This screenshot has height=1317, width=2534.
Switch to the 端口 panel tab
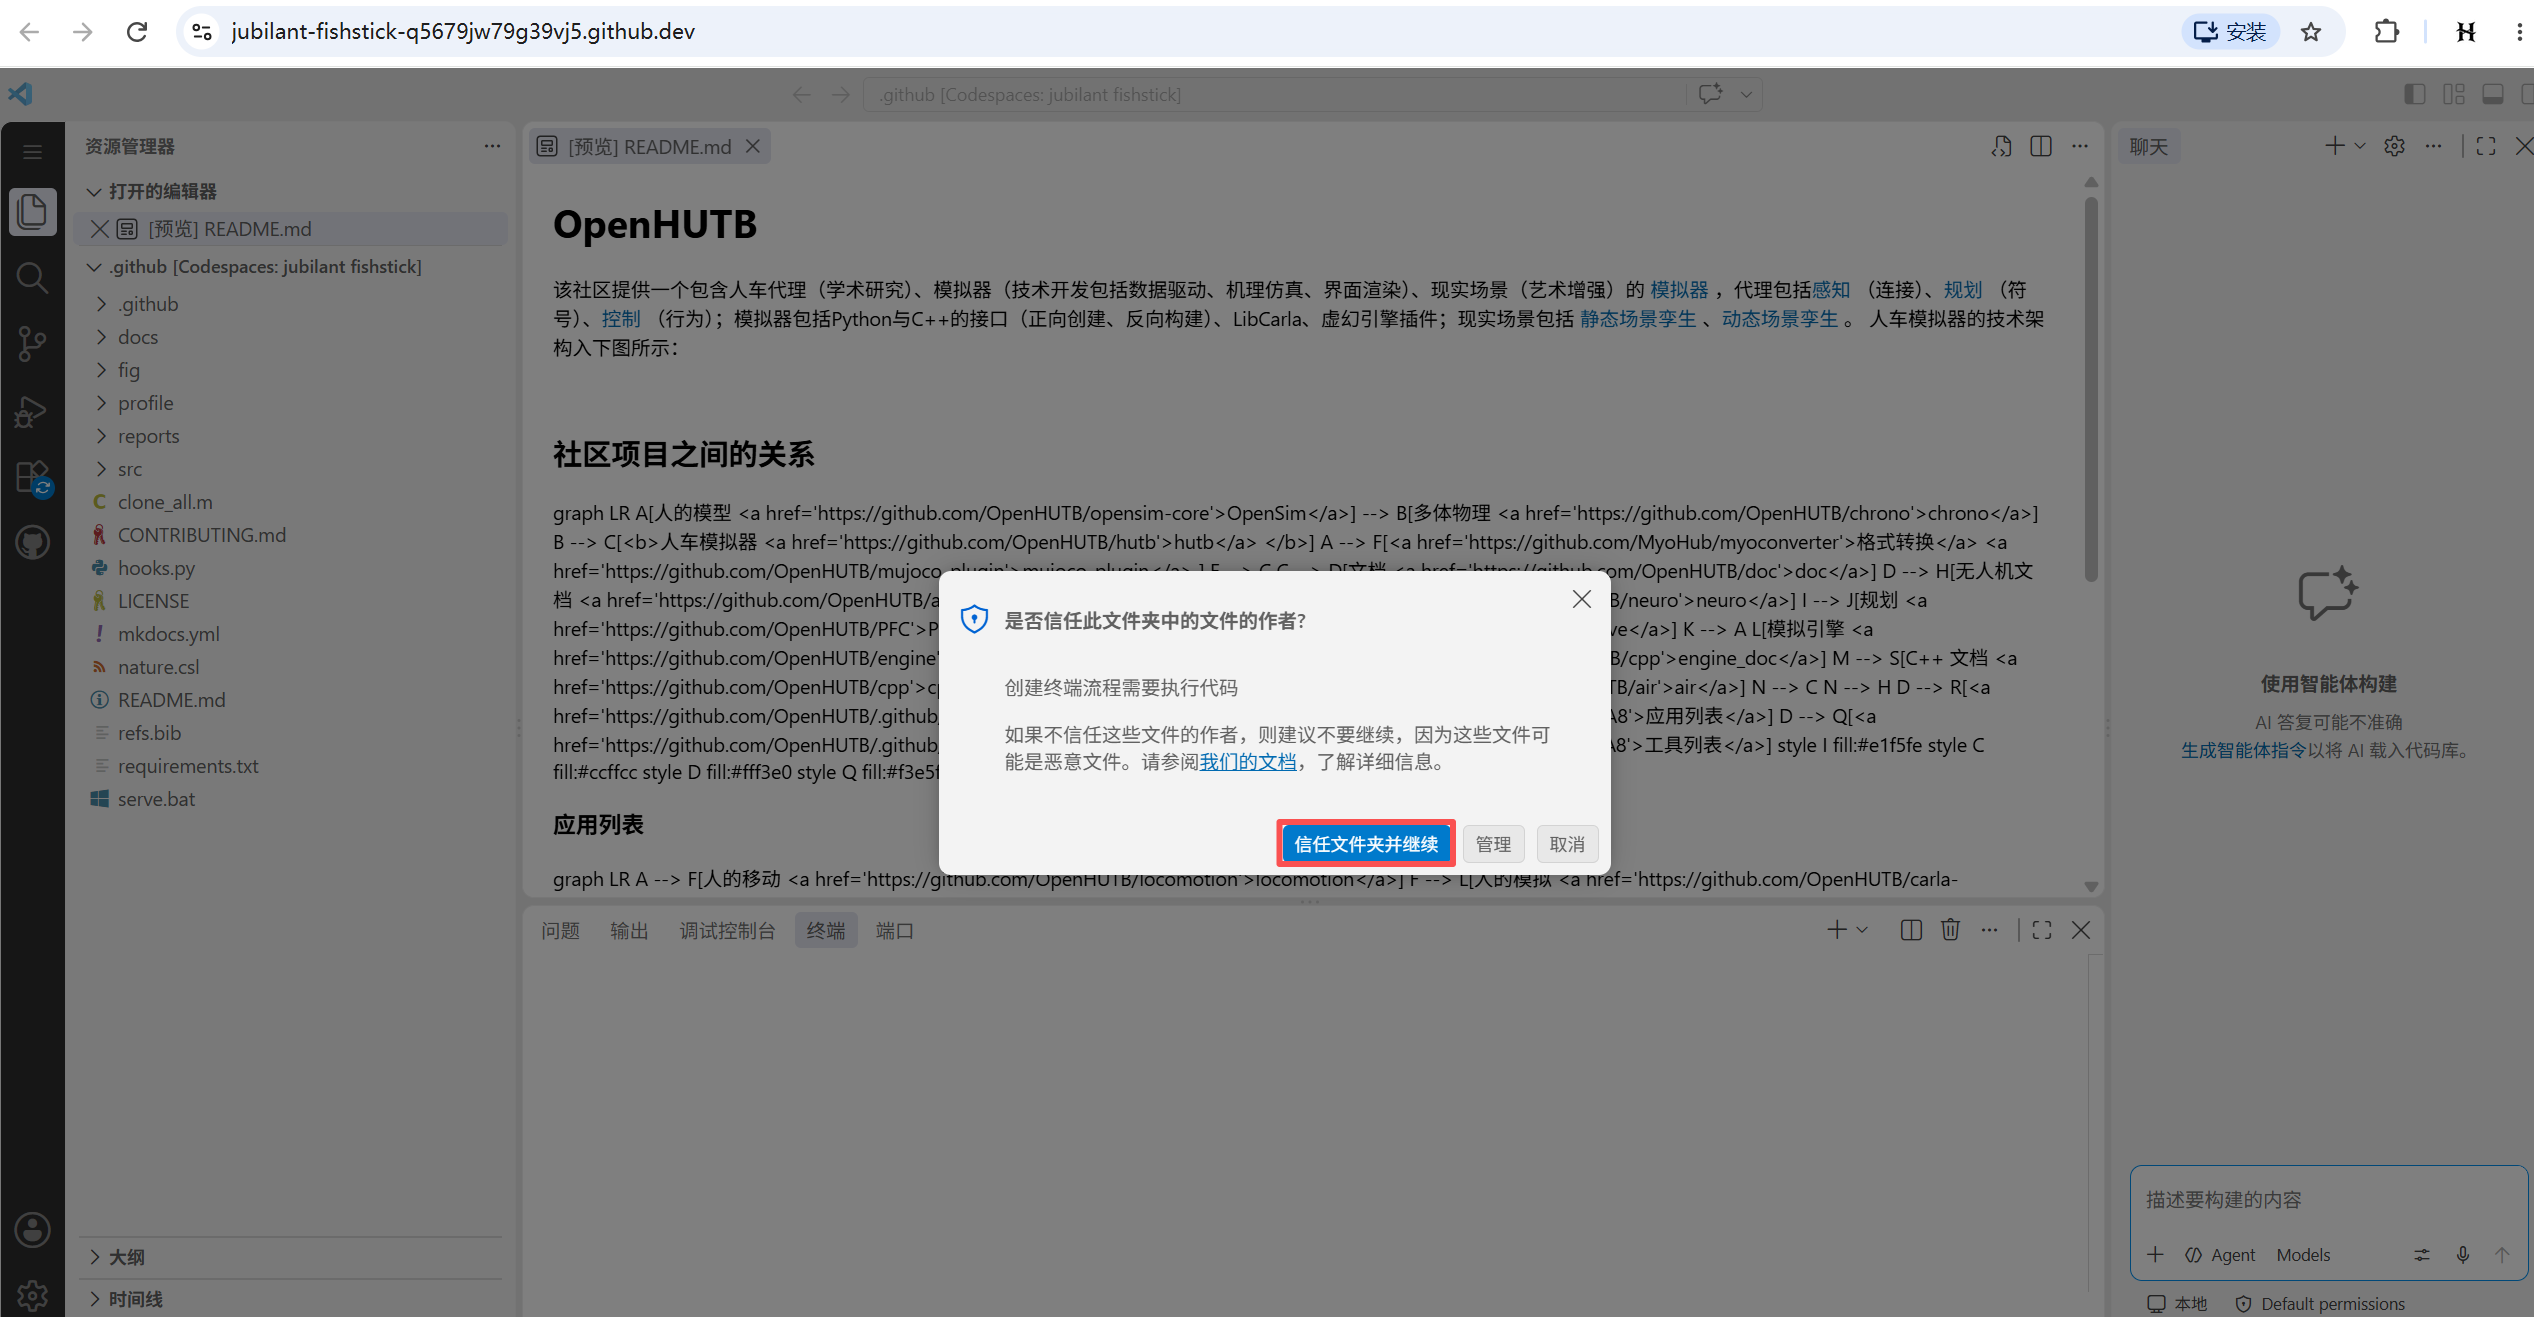point(894,931)
